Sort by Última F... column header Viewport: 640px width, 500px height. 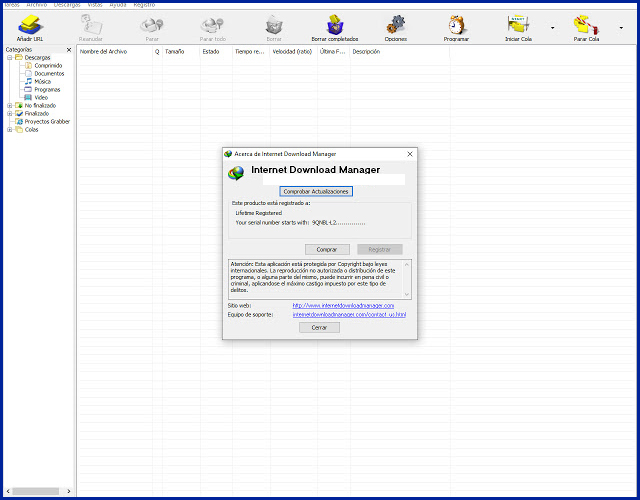pyautogui.click(x=333, y=52)
